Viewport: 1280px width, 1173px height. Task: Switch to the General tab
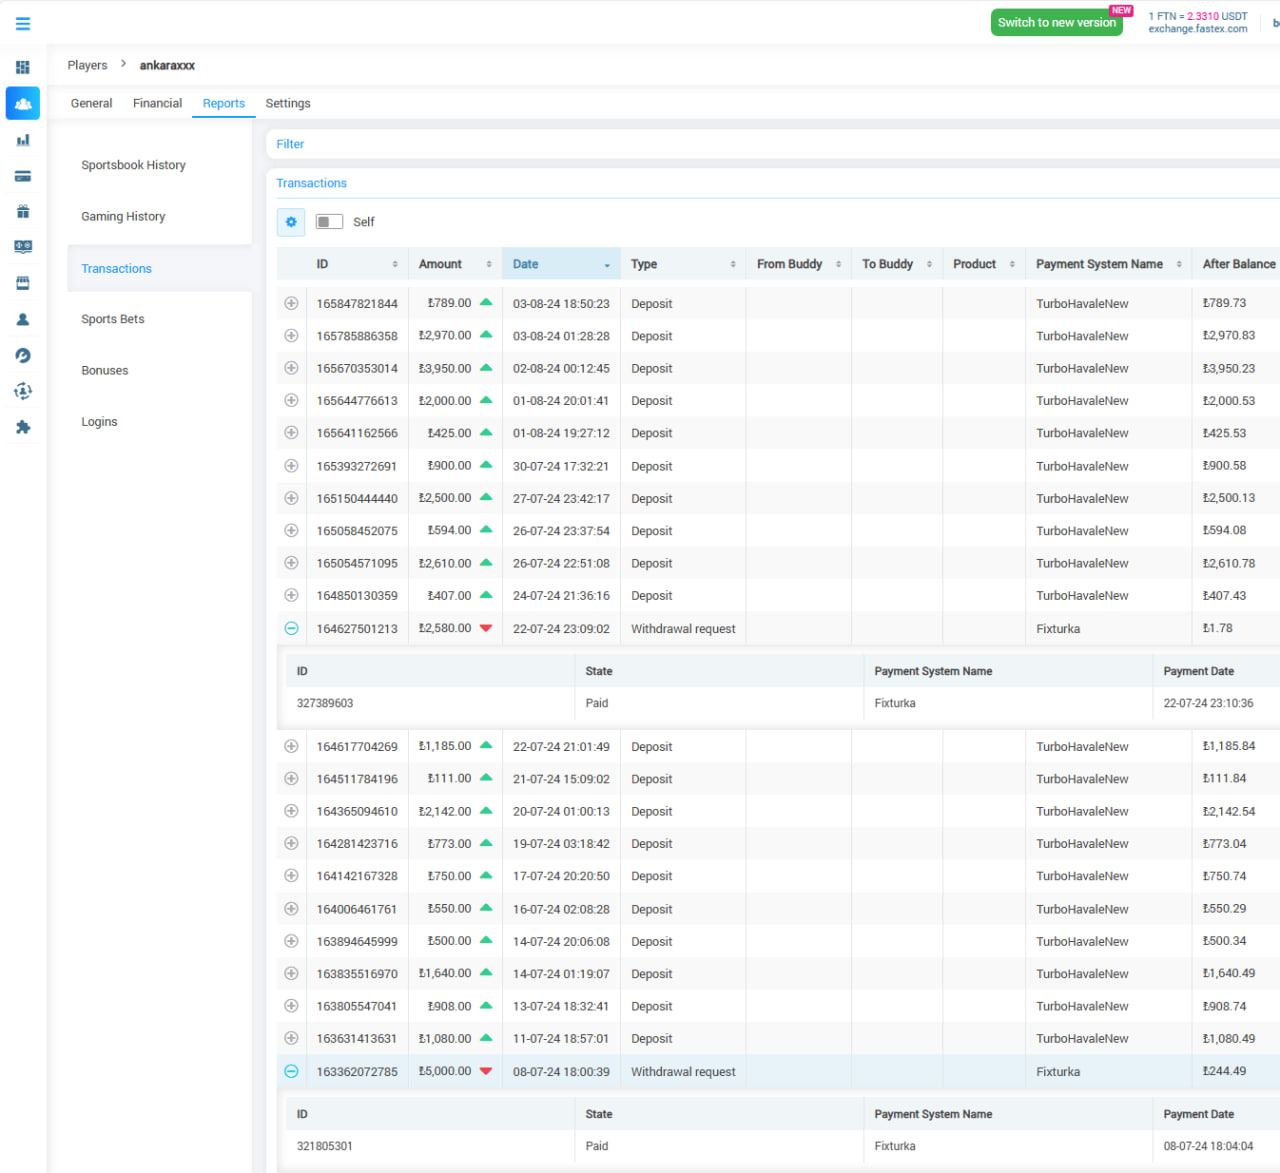91,103
